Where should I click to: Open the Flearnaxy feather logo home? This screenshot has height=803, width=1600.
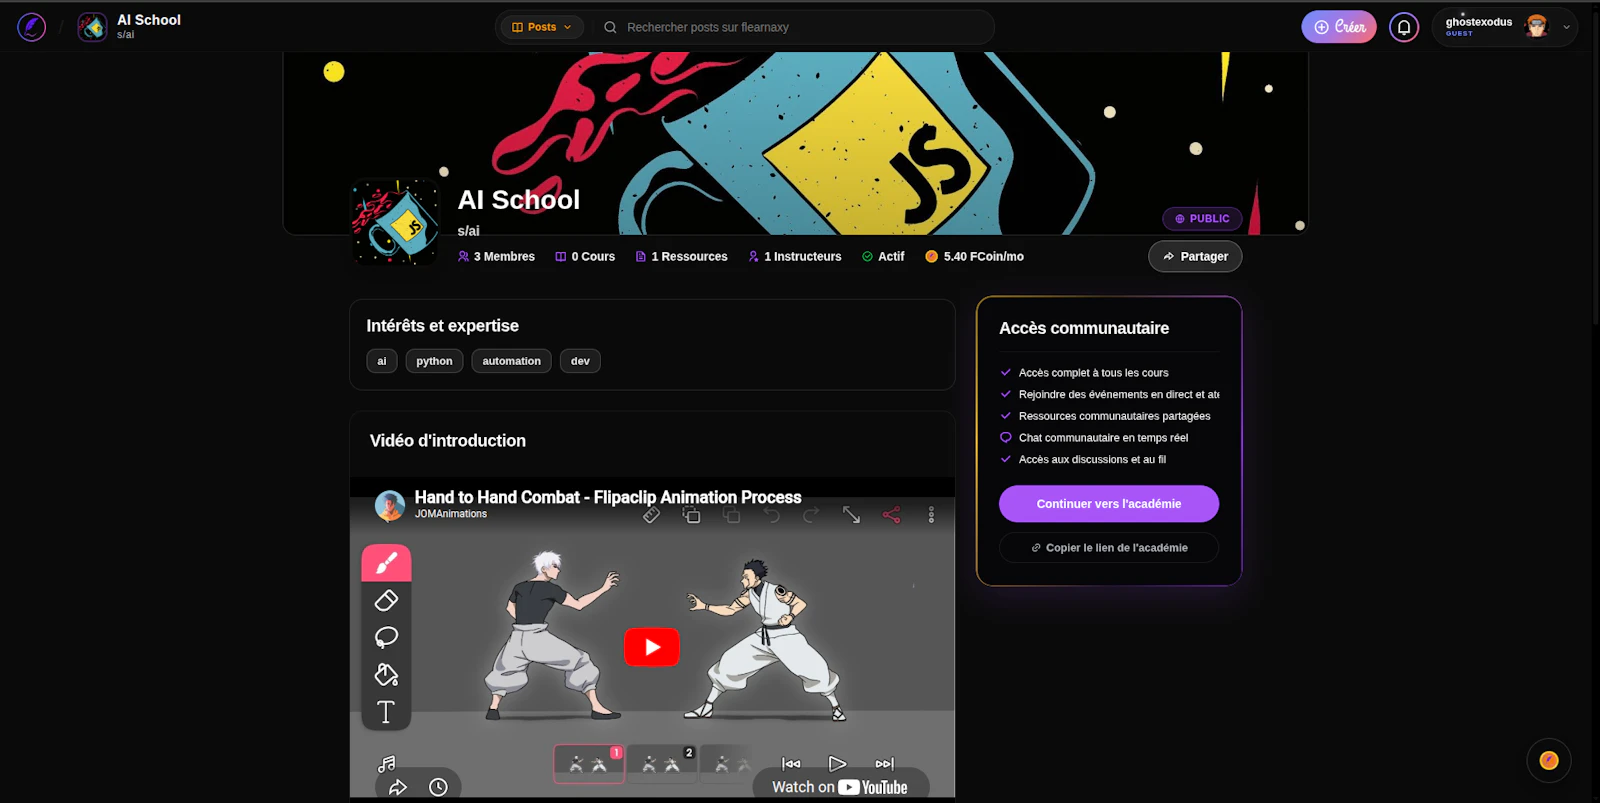pyautogui.click(x=32, y=27)
